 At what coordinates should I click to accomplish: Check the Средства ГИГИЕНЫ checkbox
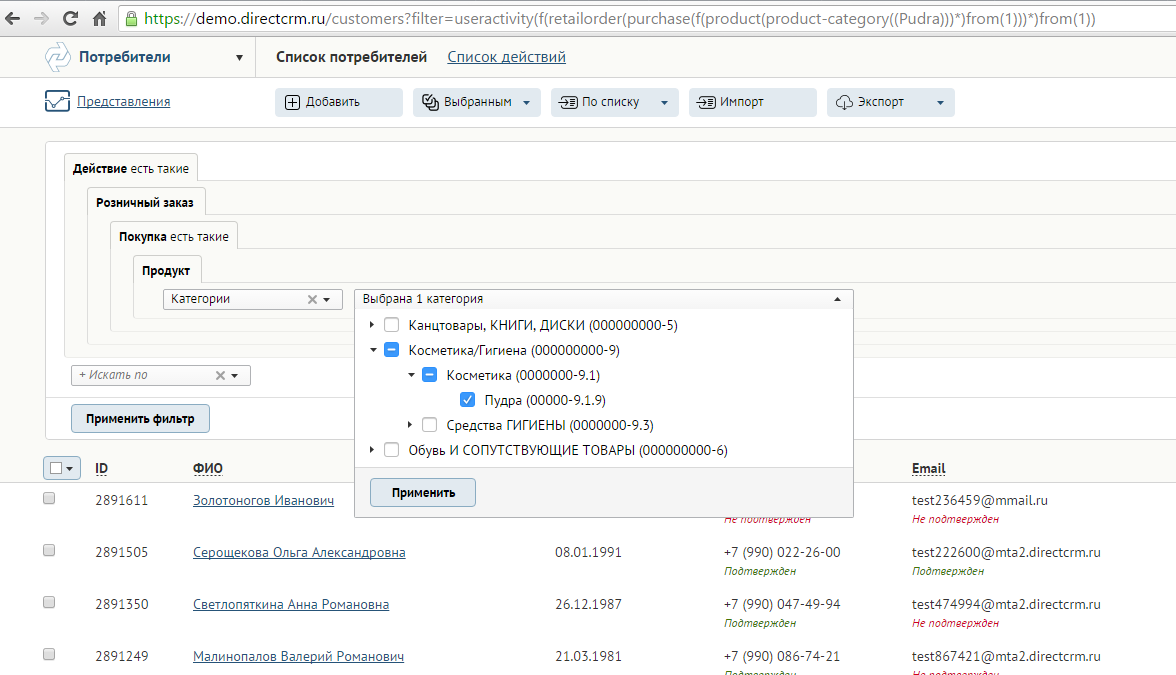[430, 425]
